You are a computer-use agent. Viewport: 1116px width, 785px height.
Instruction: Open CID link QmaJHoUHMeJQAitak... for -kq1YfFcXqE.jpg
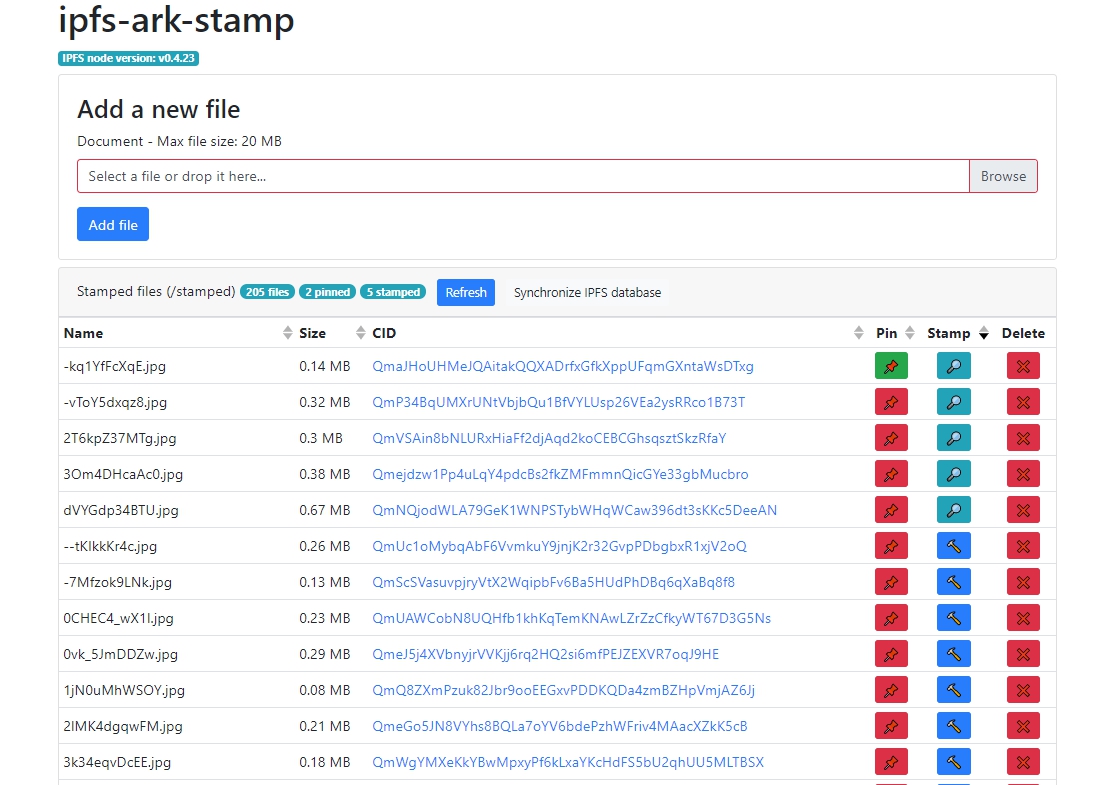pos(562,366)
